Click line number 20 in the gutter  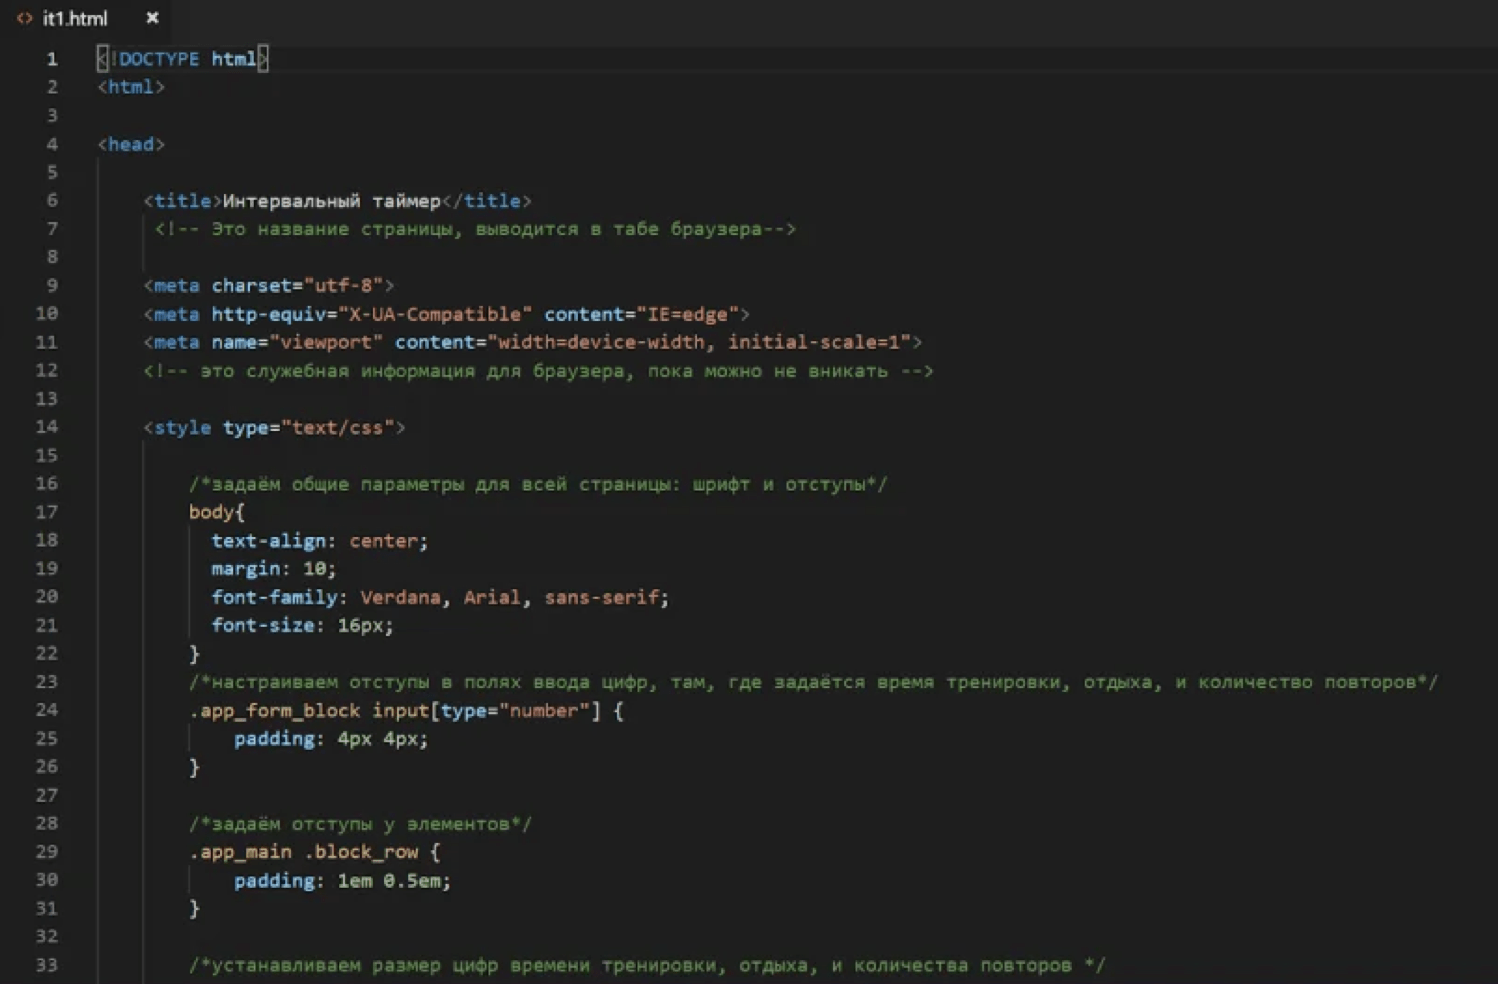pyautogui.click(x=47, y=597)
